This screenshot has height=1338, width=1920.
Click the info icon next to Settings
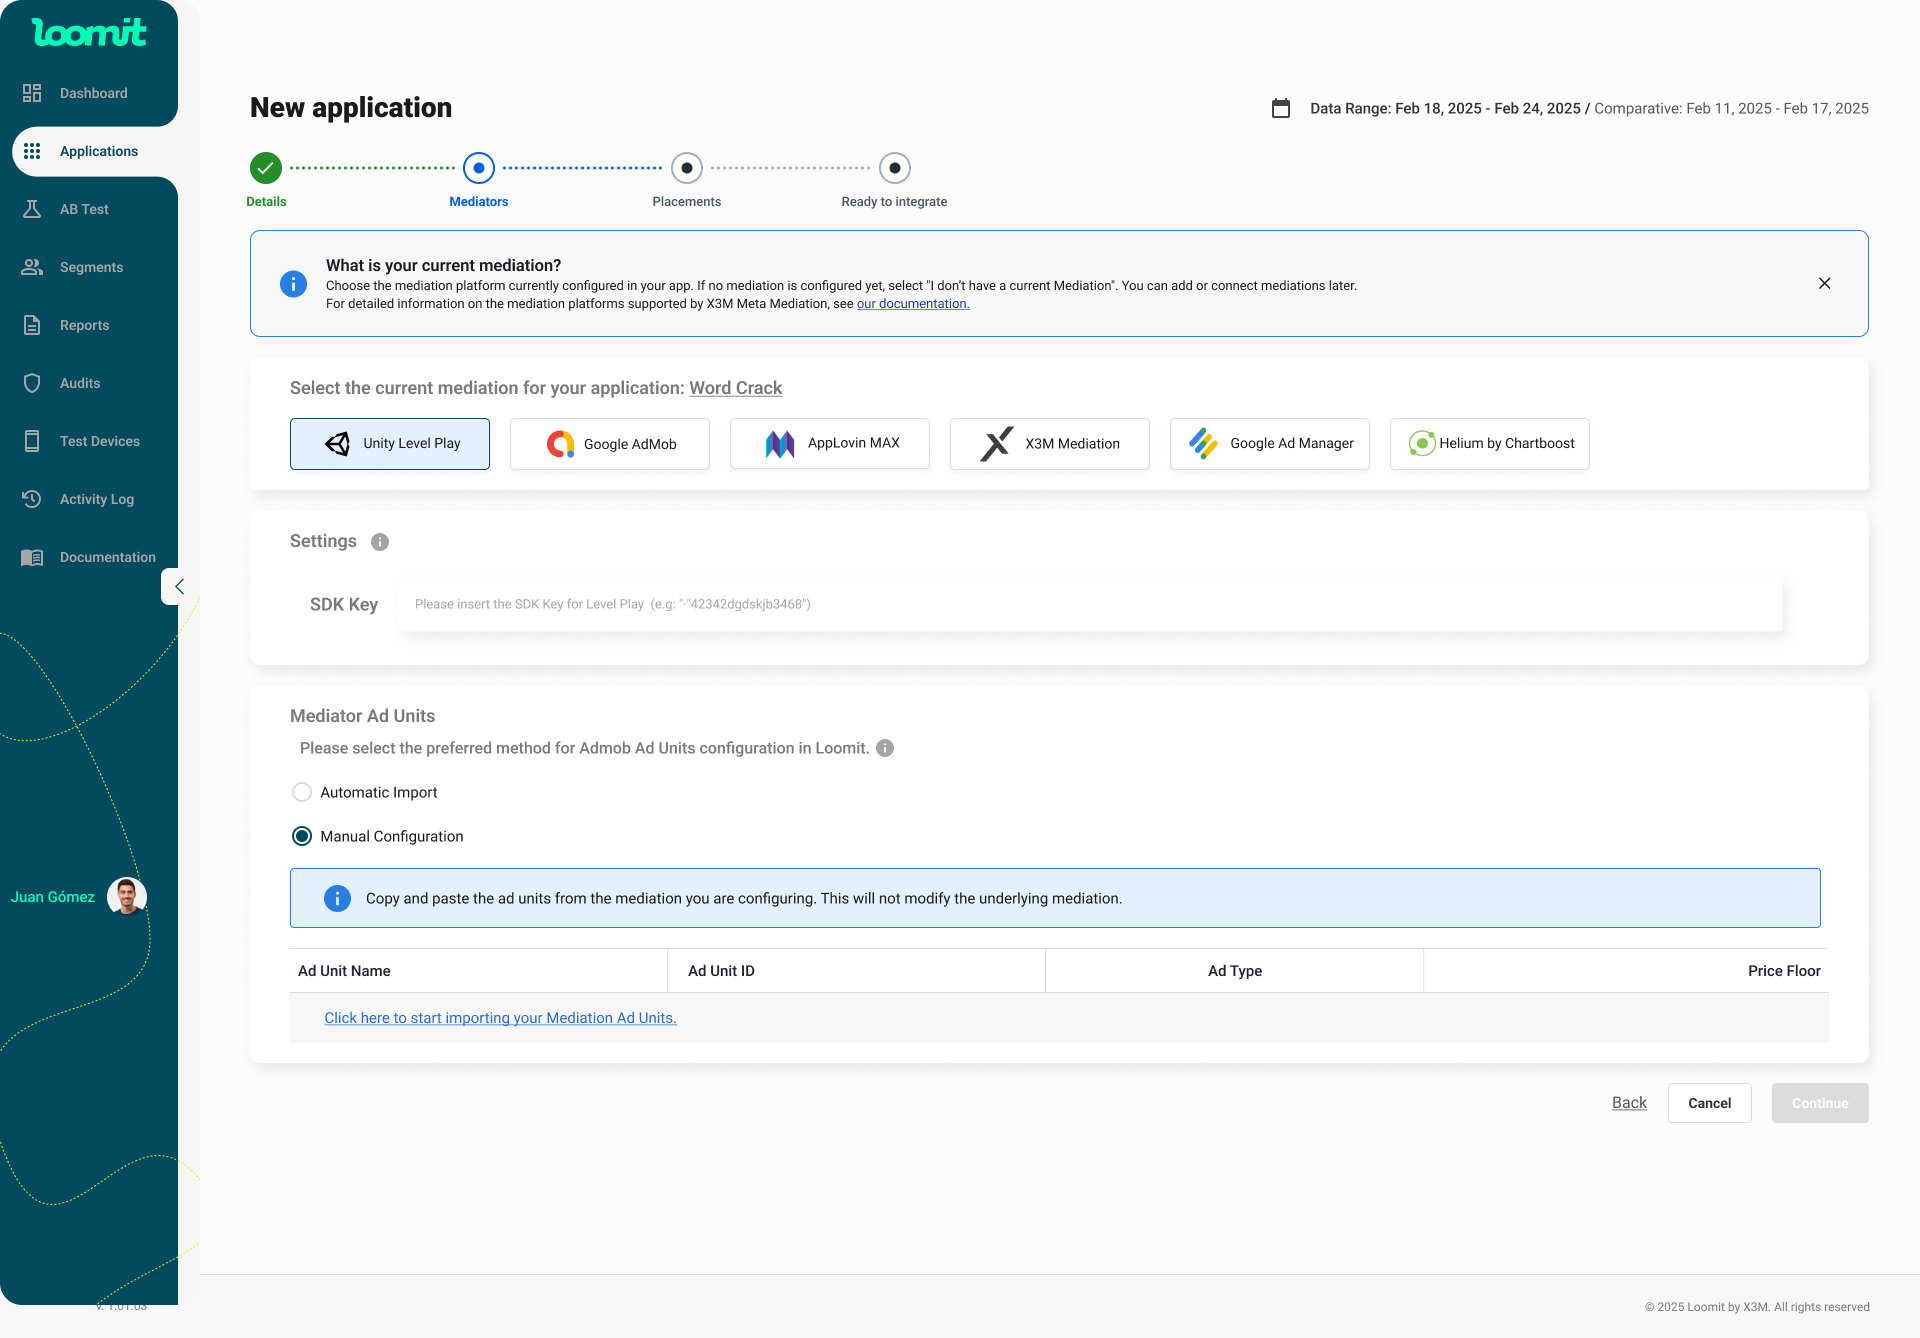[x=380, y=542]
